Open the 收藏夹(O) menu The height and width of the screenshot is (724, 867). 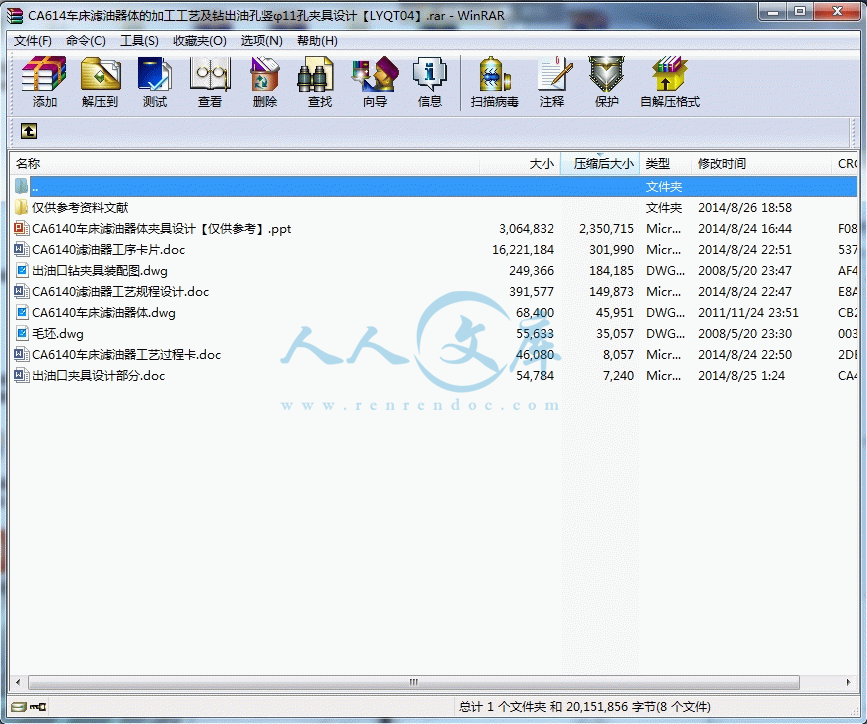click(200, 40)
